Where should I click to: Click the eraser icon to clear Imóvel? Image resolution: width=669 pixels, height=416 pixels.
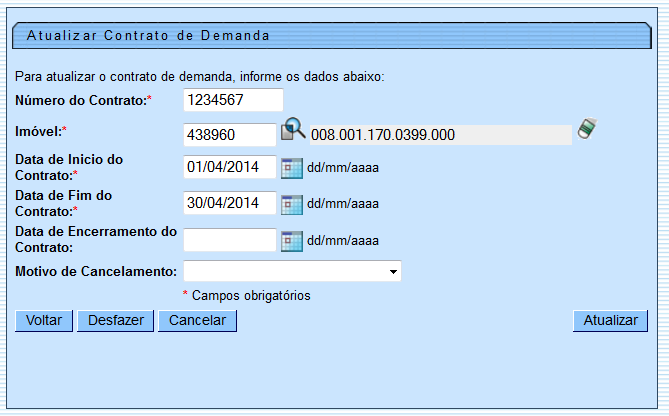[x=587, y=130]
